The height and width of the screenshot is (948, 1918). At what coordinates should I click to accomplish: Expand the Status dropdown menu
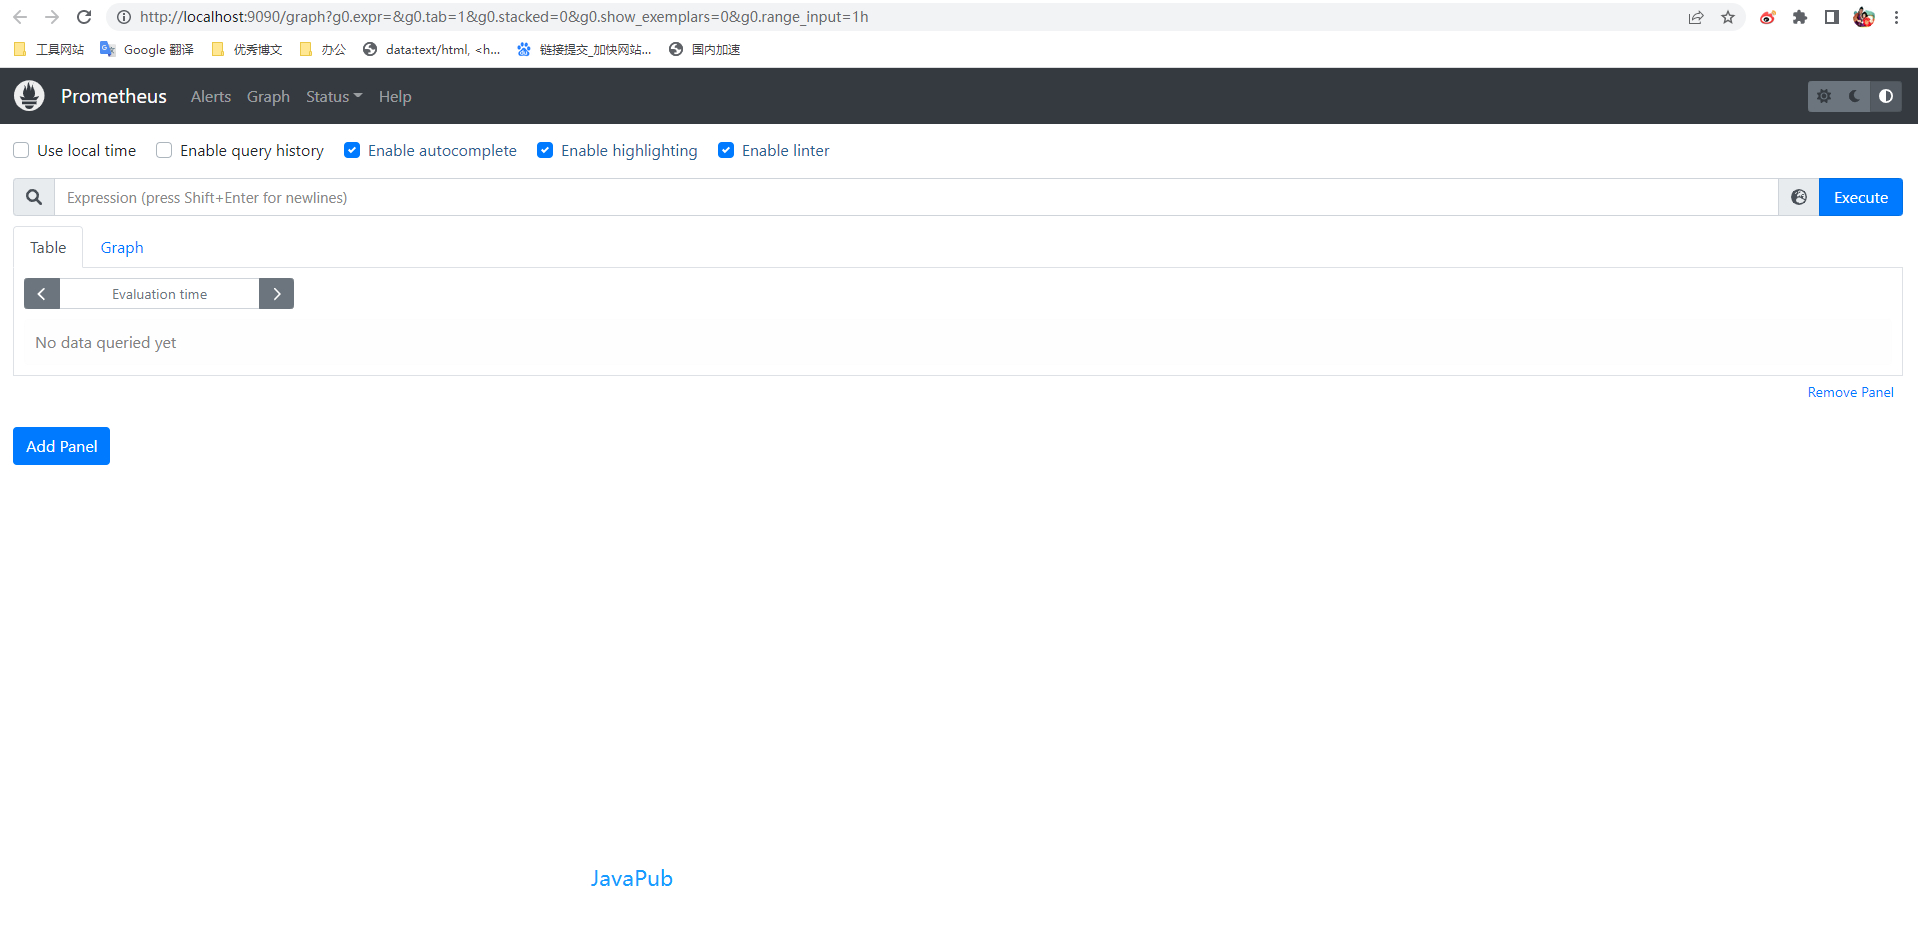334,96
